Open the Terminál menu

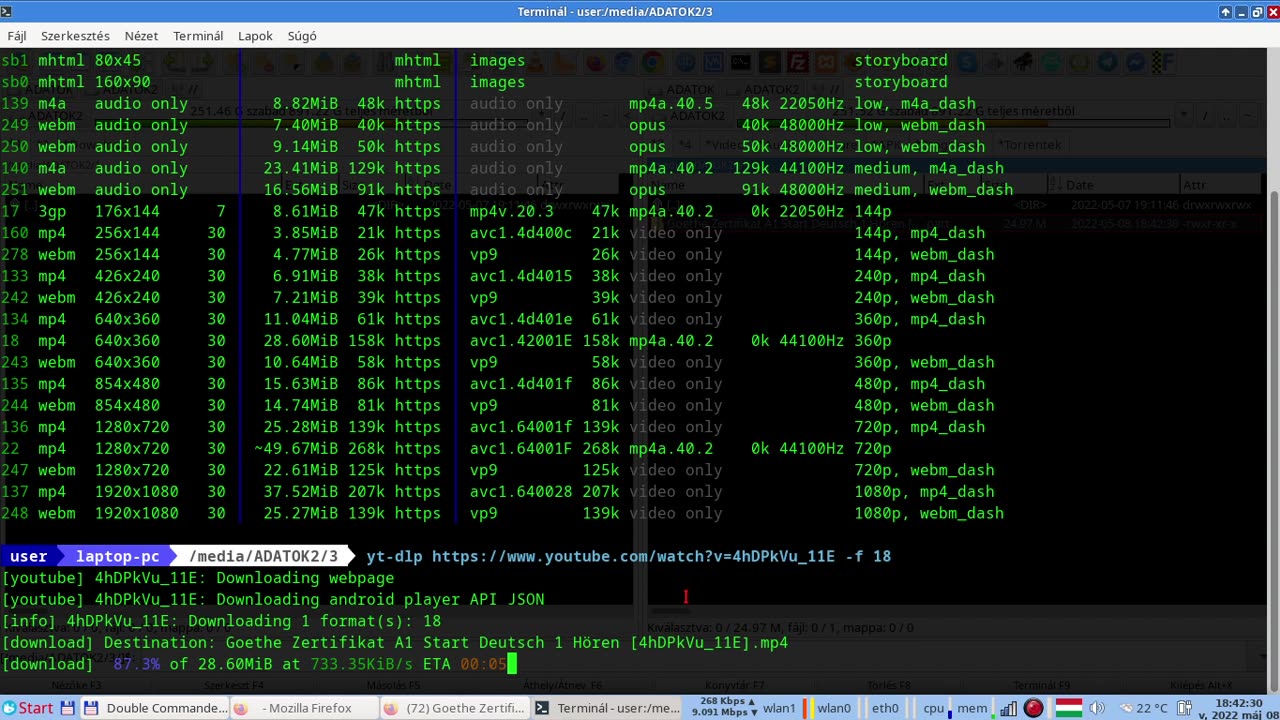(x=198, y=36)
